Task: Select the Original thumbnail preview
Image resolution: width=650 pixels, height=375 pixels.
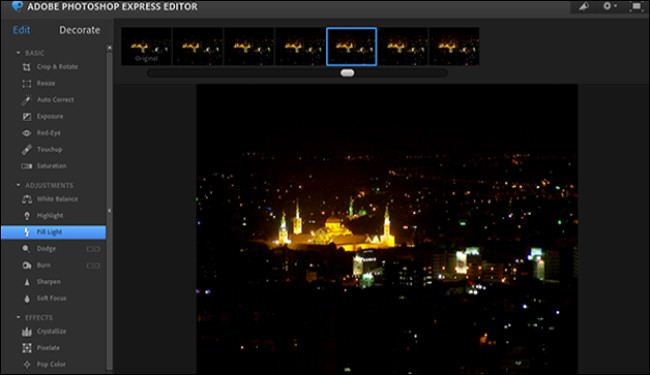Action: click(x=146, y=46)
